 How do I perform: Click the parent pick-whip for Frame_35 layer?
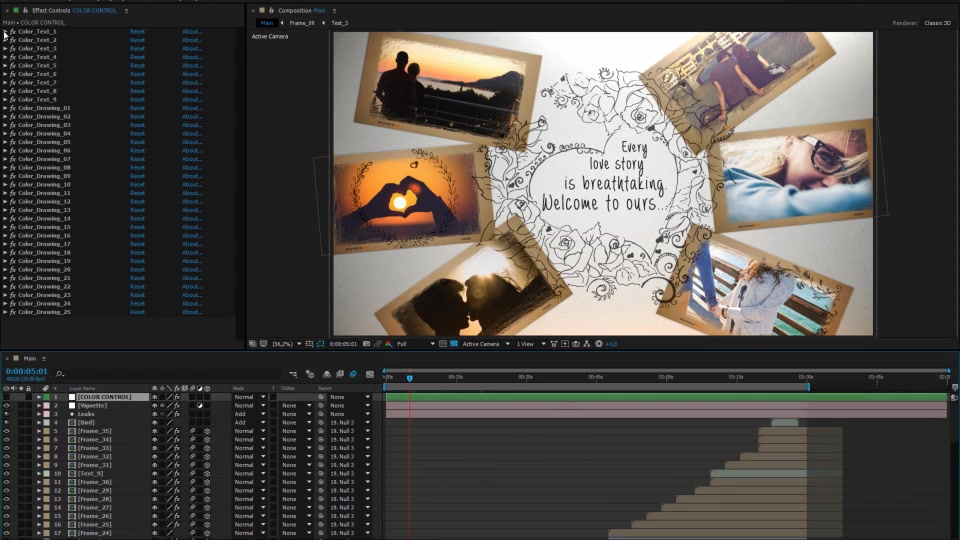[x=320, y=431]
